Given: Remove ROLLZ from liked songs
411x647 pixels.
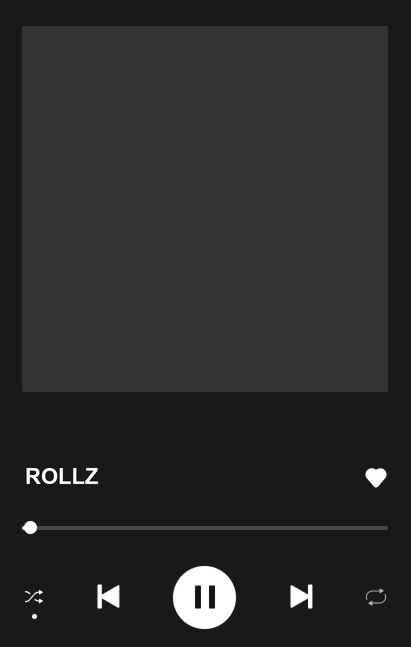Looking at the screenshot, I should 376,477.
